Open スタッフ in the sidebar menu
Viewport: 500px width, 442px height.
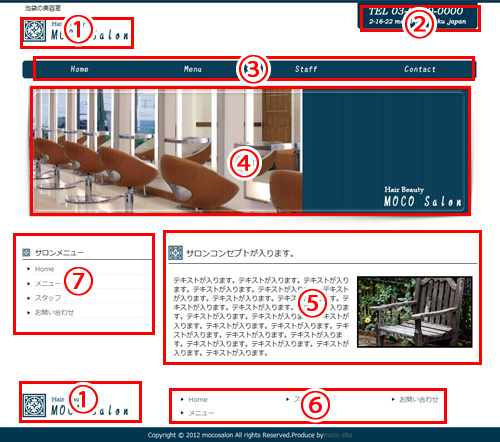48,298
